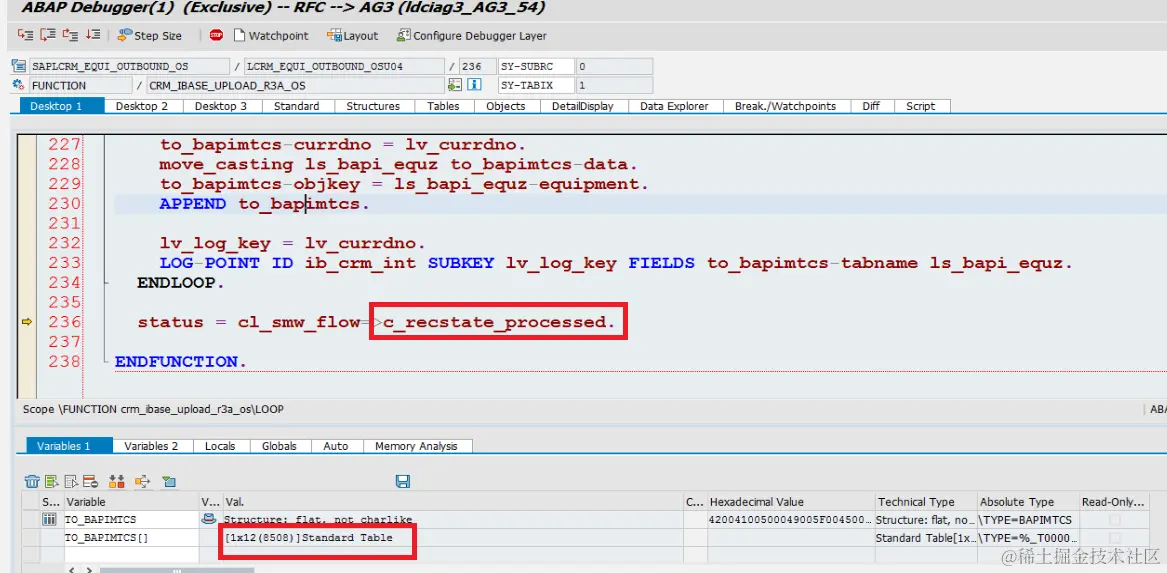Image resolution: width=1167 pixels, height=573 pixels.
Task: Select the Variables 2 tab
Action: (151, 446)
